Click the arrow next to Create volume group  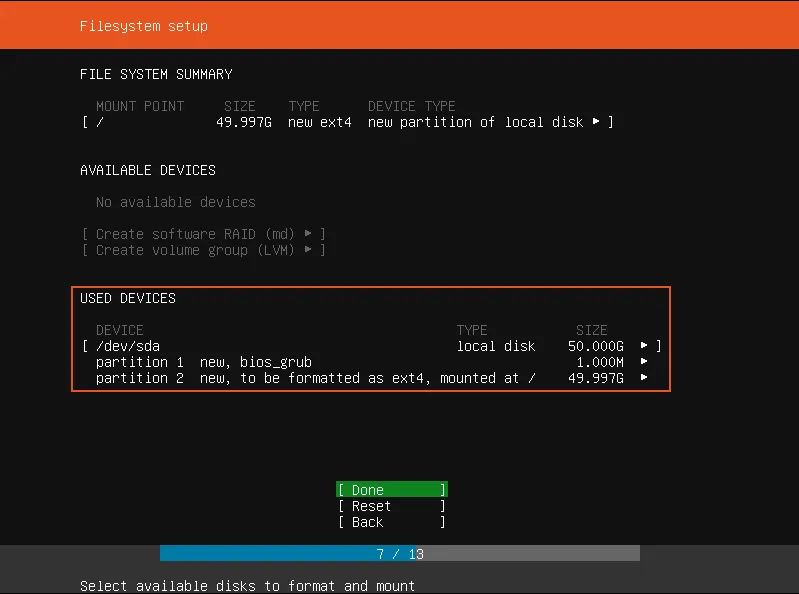308,250
